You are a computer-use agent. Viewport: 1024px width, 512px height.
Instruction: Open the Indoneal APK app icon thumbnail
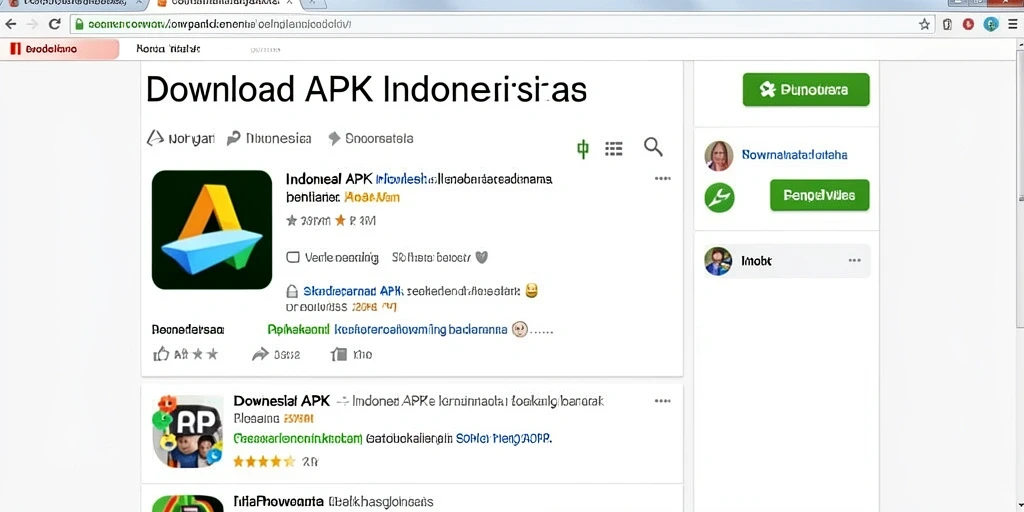click(x=212, y=230)
